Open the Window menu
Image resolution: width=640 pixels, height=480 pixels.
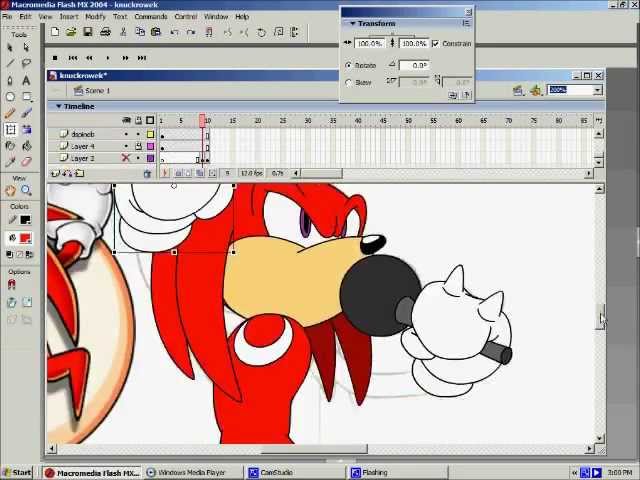tap(216, 17)
